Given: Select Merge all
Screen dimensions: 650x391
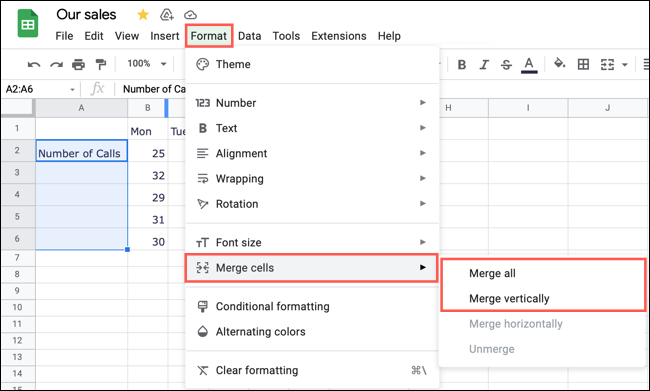Looking at the screenshot, I should tap(543, 274).
